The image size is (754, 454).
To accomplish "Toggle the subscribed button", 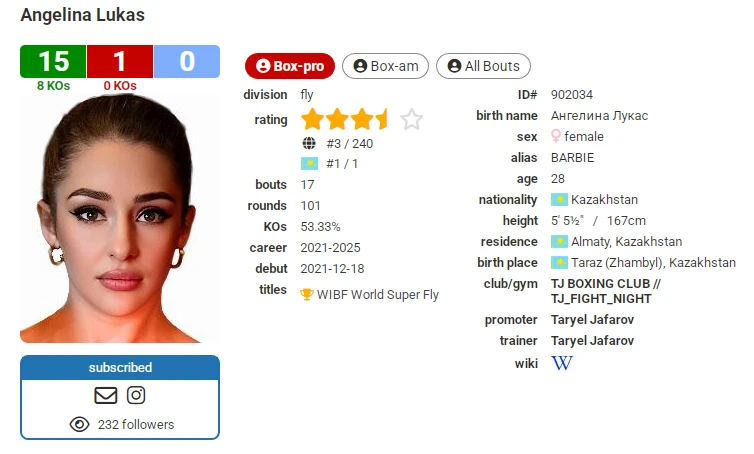I will pyautogui.click(x=120, y=367).
